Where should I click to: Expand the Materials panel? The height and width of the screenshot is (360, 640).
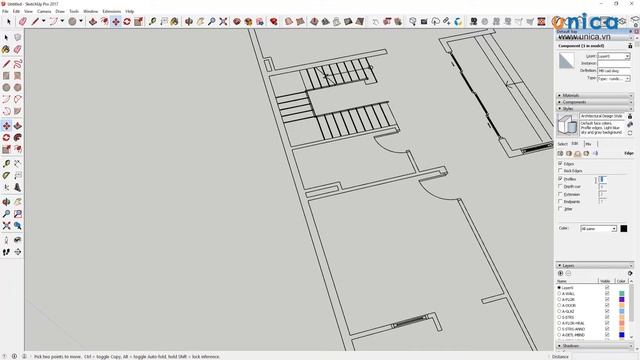click(595, 96)
